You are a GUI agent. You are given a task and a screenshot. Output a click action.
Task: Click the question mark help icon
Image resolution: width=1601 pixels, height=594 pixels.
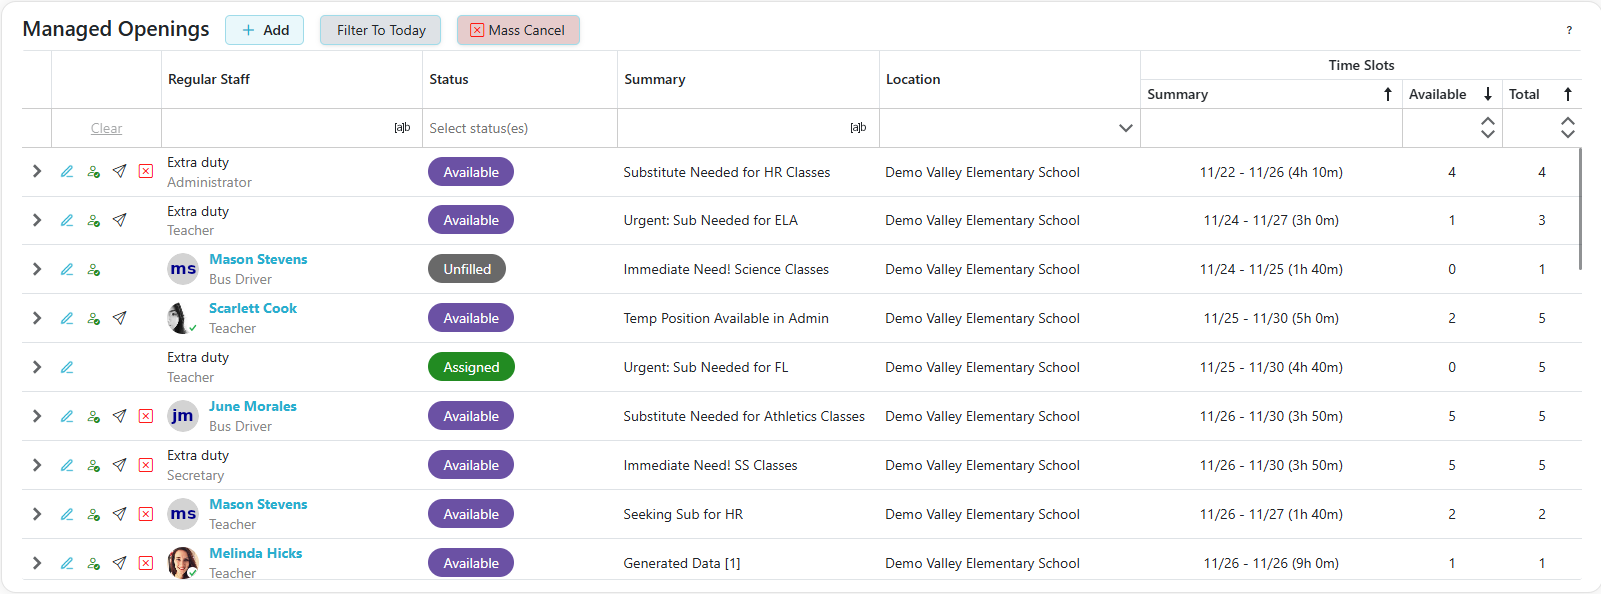(1569, 30)
